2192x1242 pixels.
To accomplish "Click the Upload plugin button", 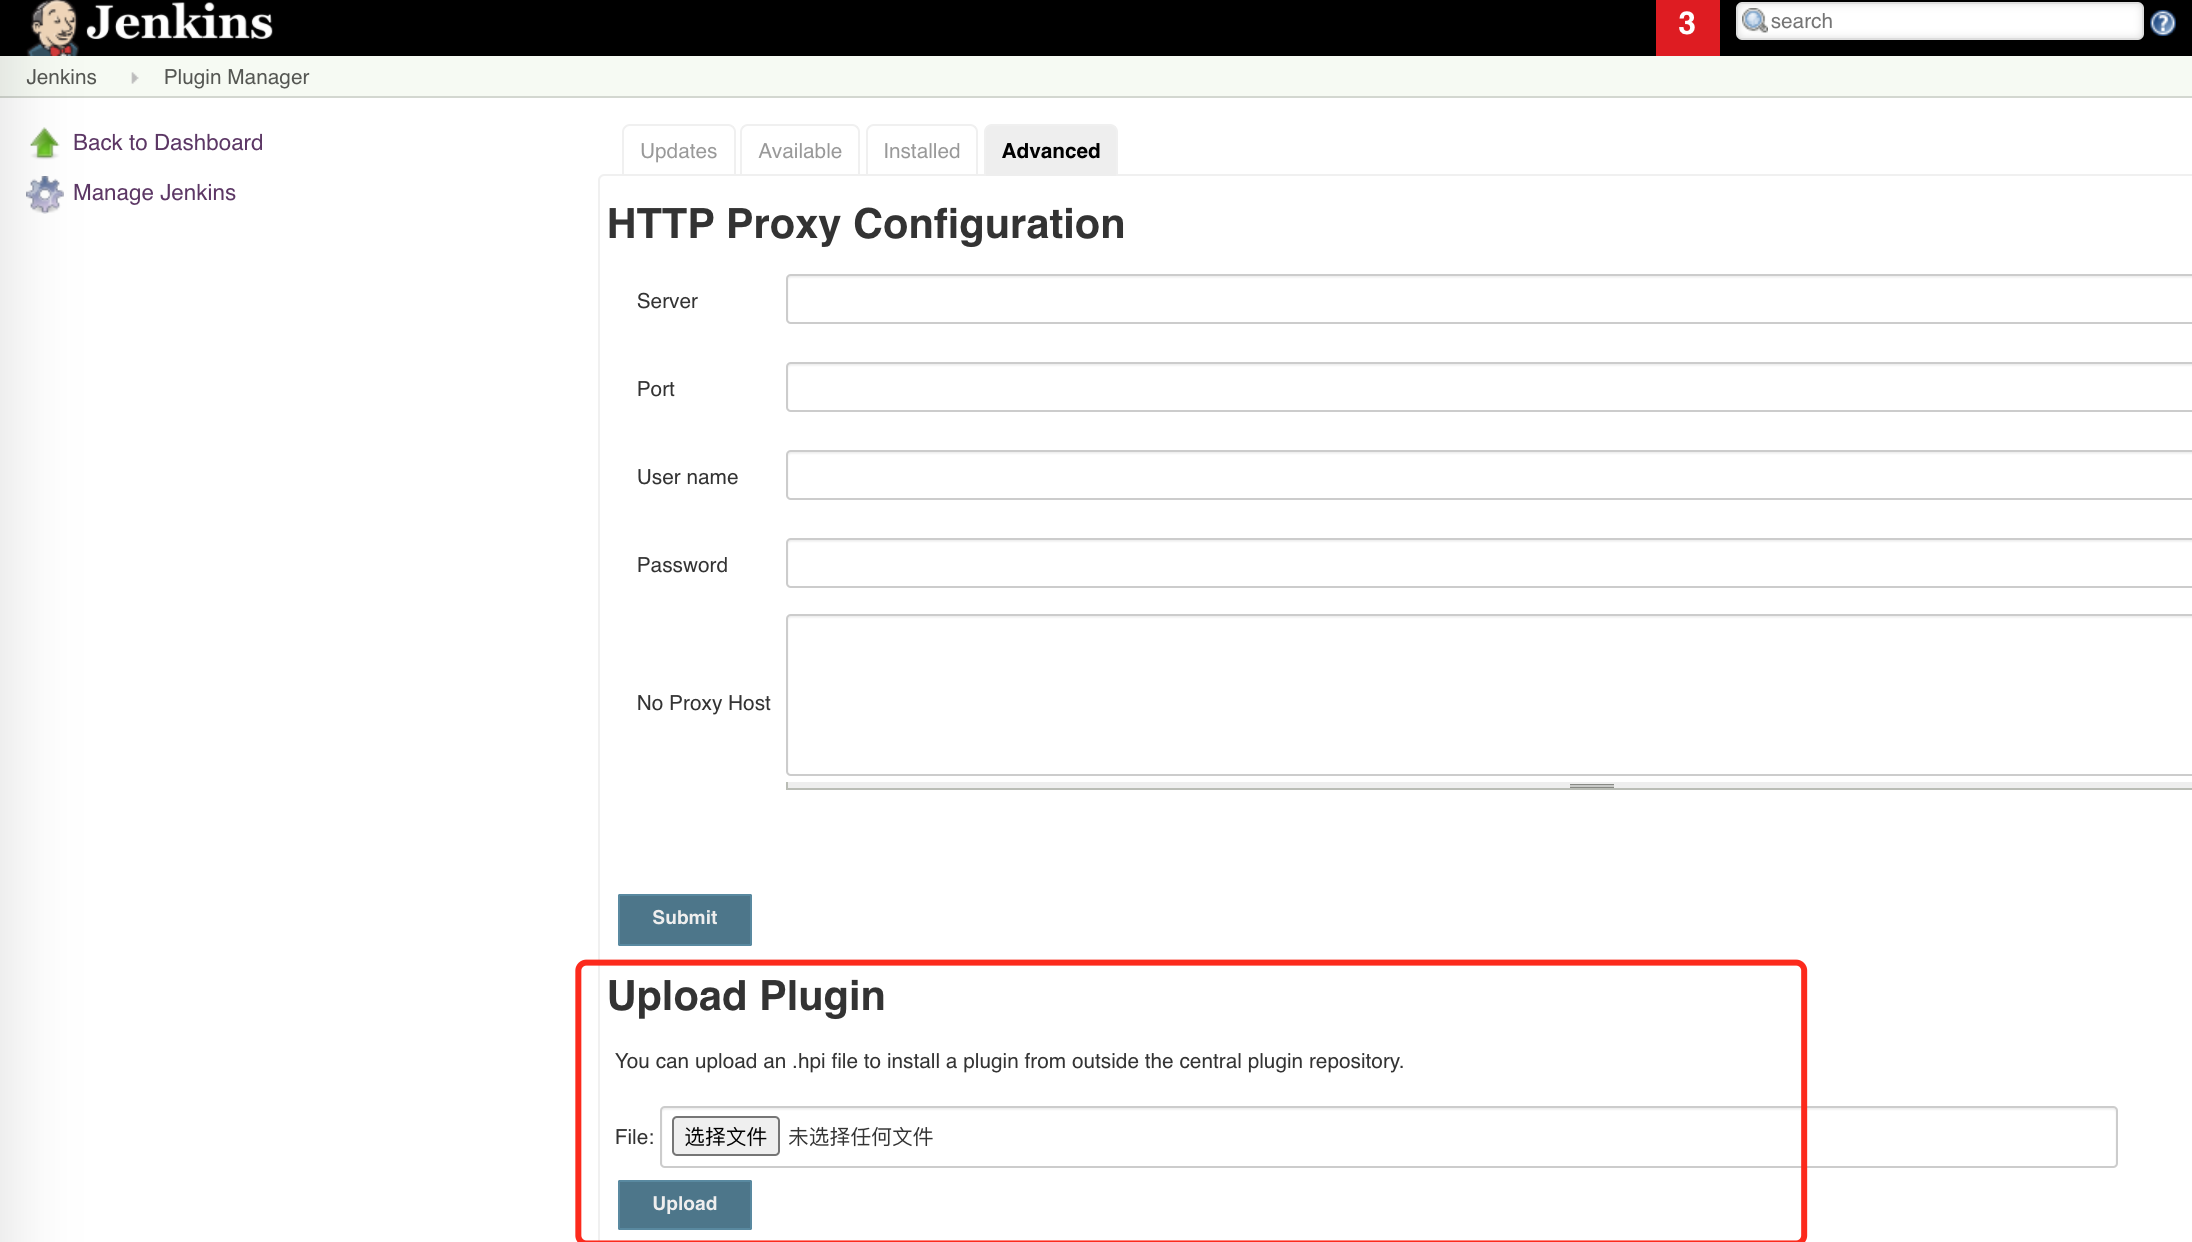I will click(685, 1205).
